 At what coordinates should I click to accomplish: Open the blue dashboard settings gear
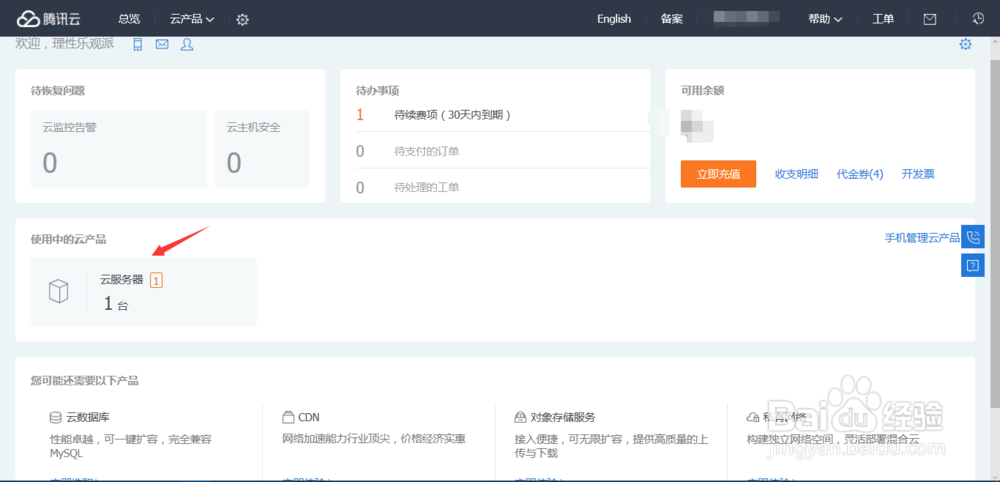(965, 44)
